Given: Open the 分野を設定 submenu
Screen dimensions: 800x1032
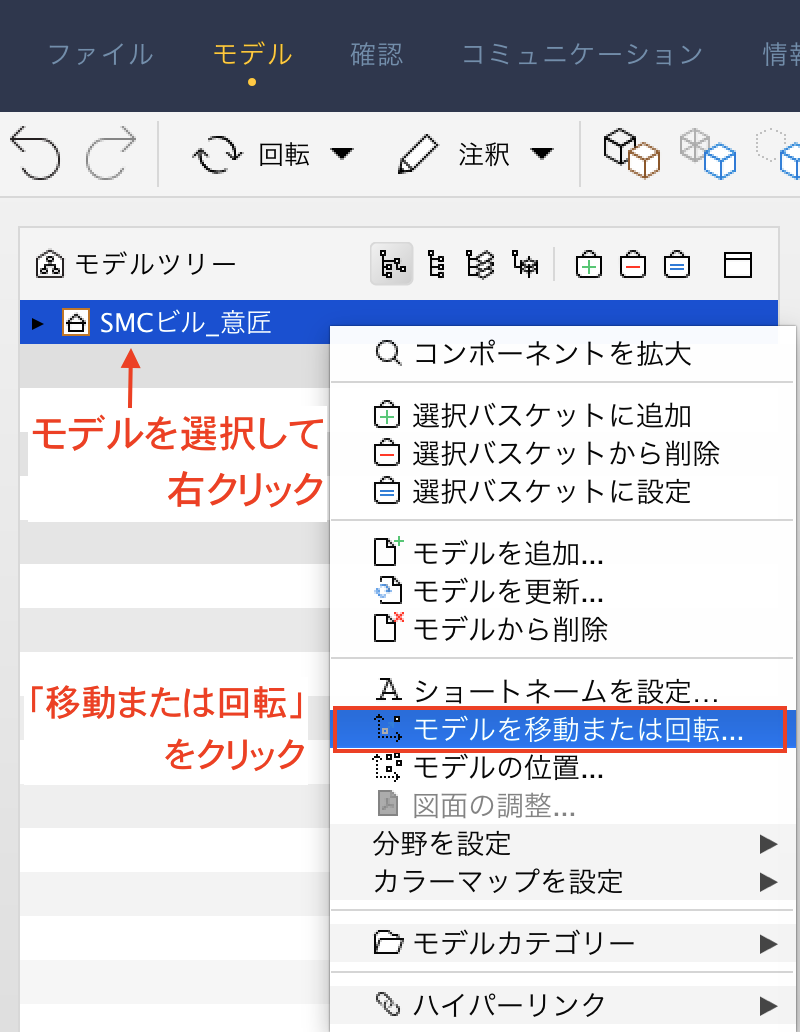Looking at the screenshot, I should (x=562, y=844).
